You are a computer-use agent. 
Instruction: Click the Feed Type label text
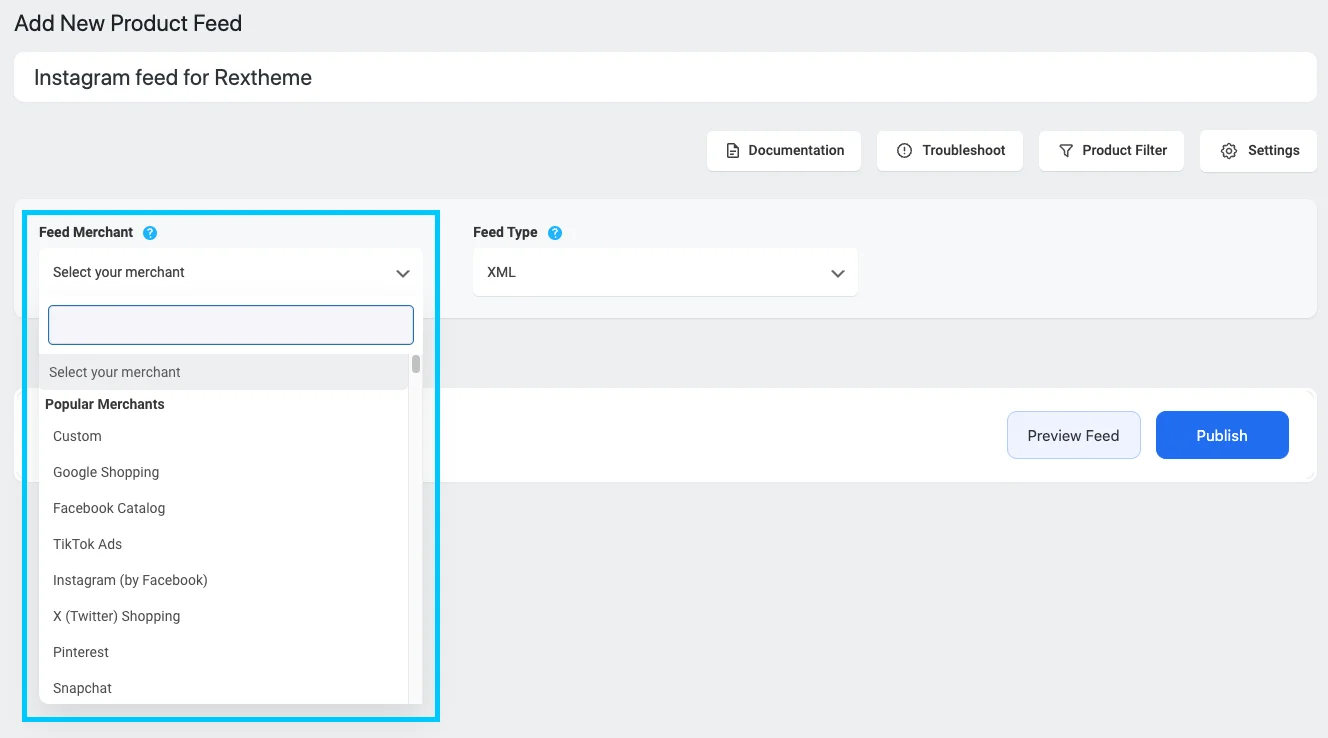505,232
